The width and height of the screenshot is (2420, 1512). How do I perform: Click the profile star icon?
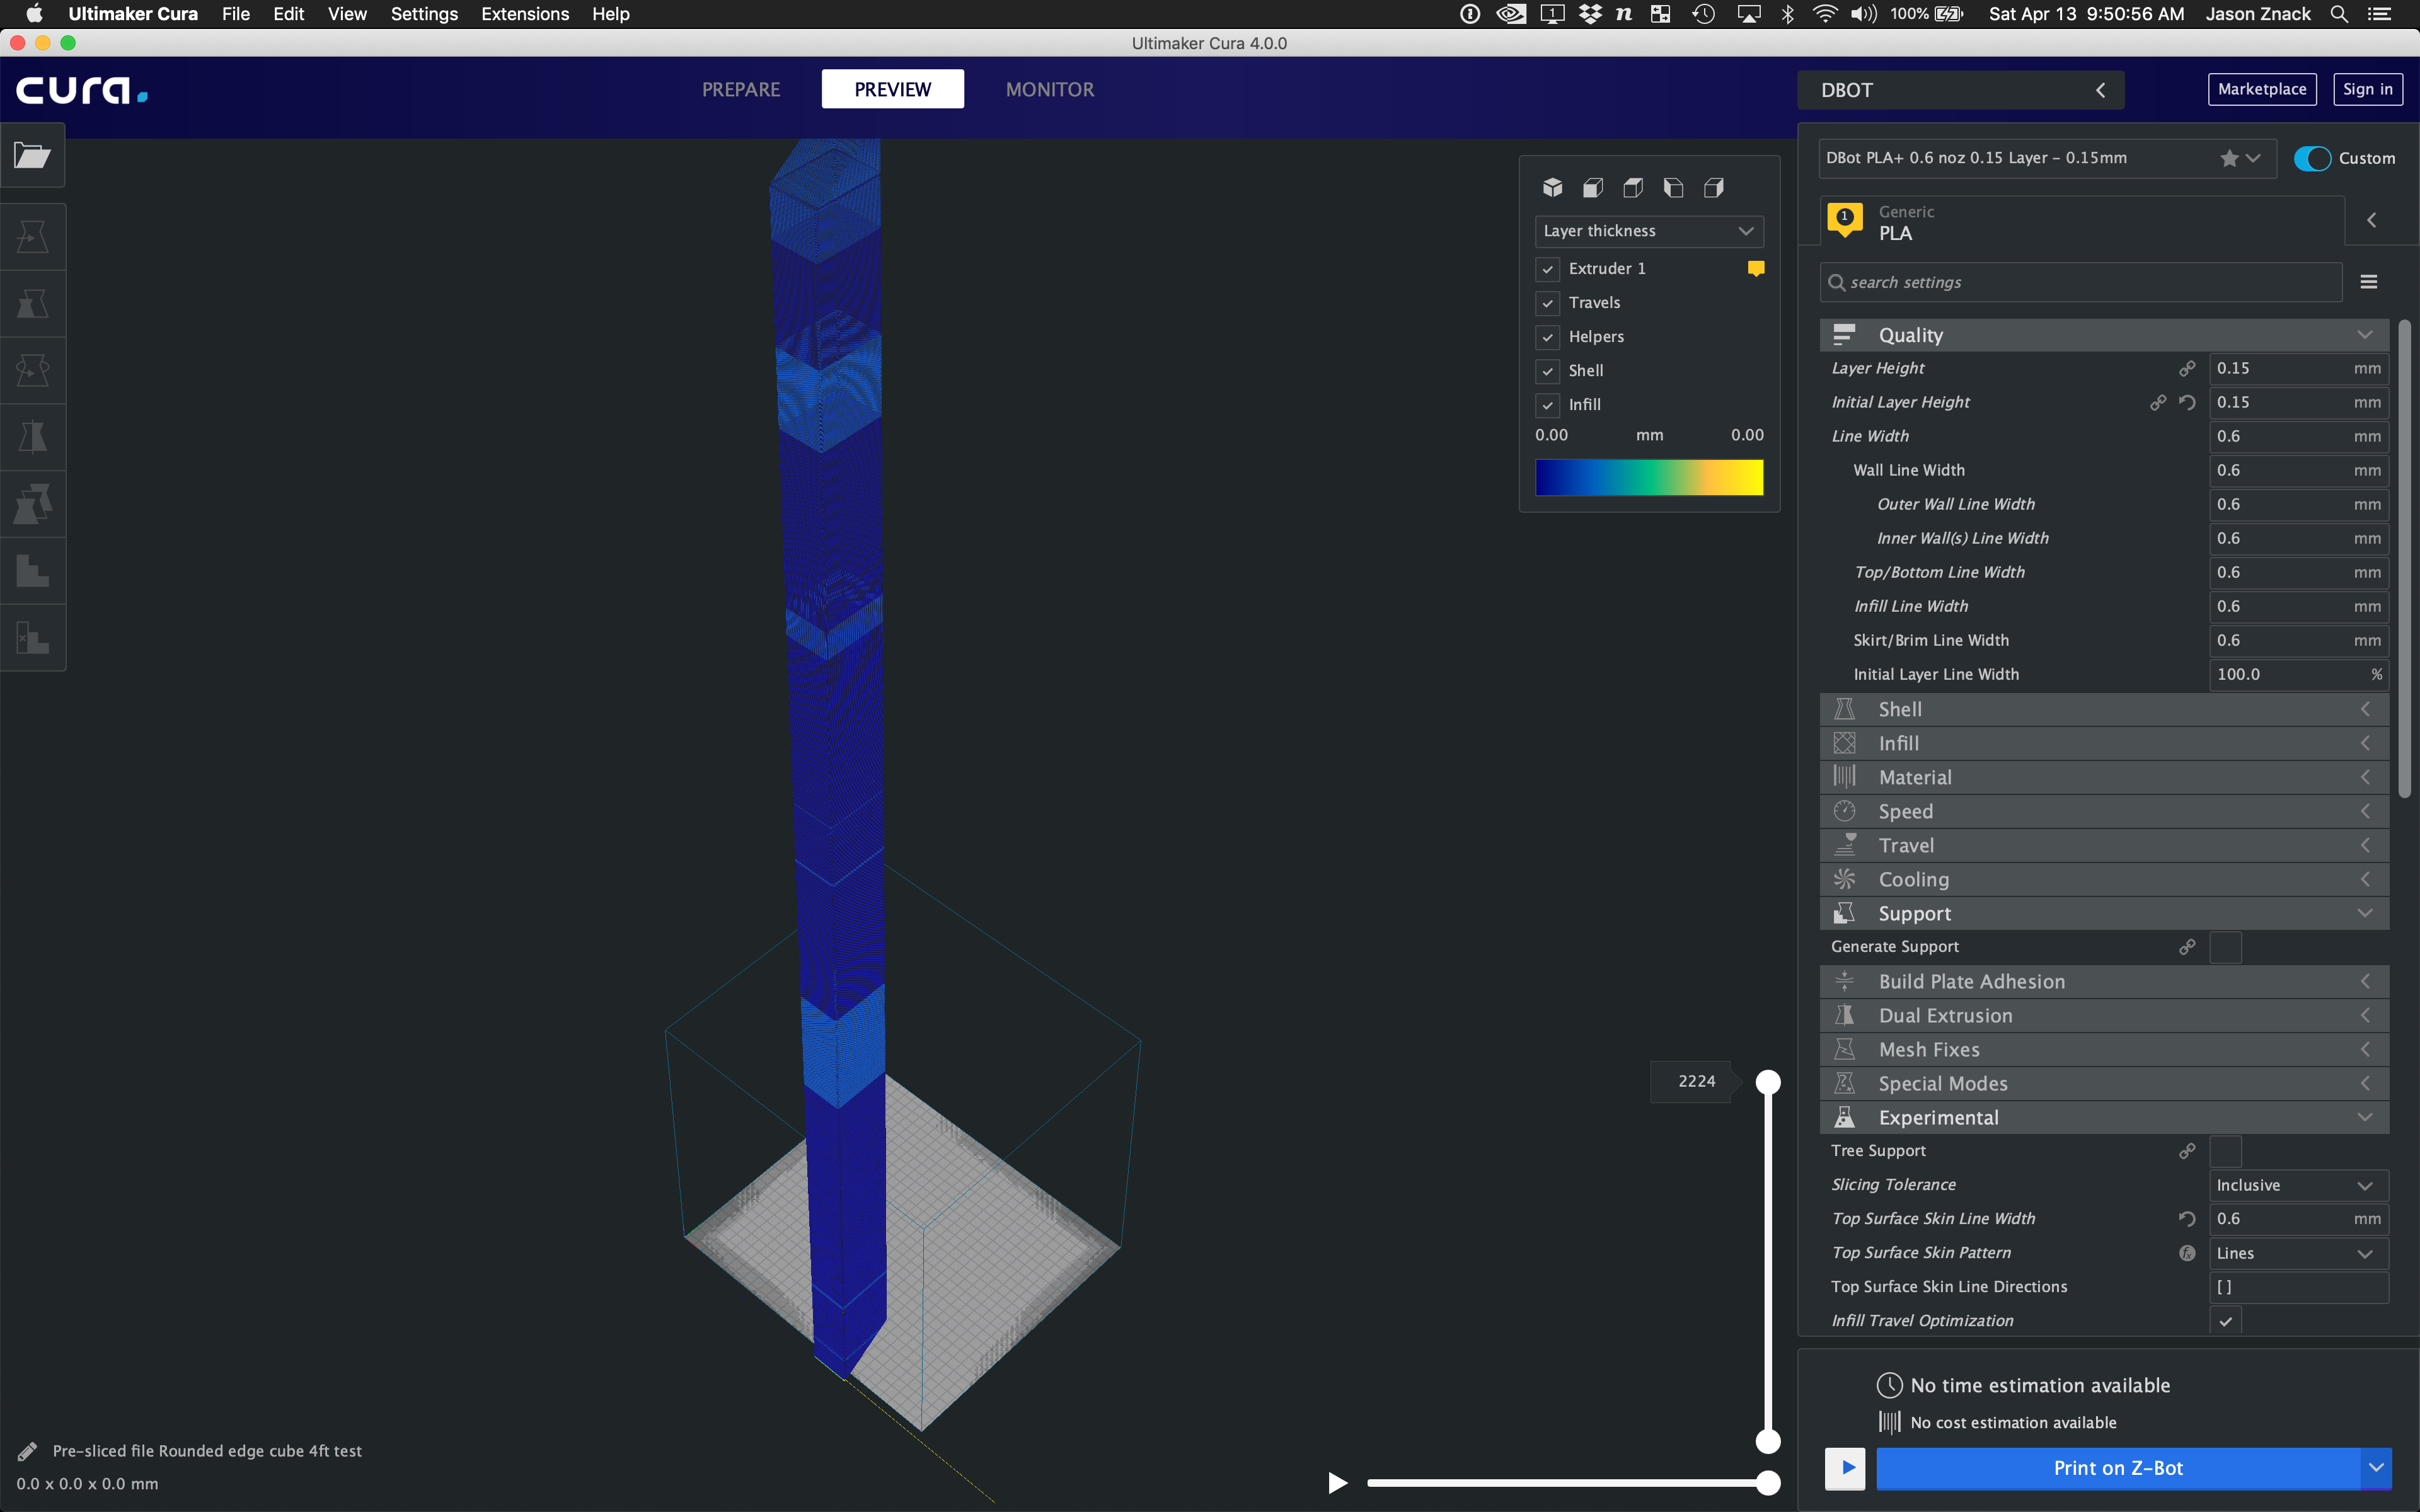coord(2229,158)
